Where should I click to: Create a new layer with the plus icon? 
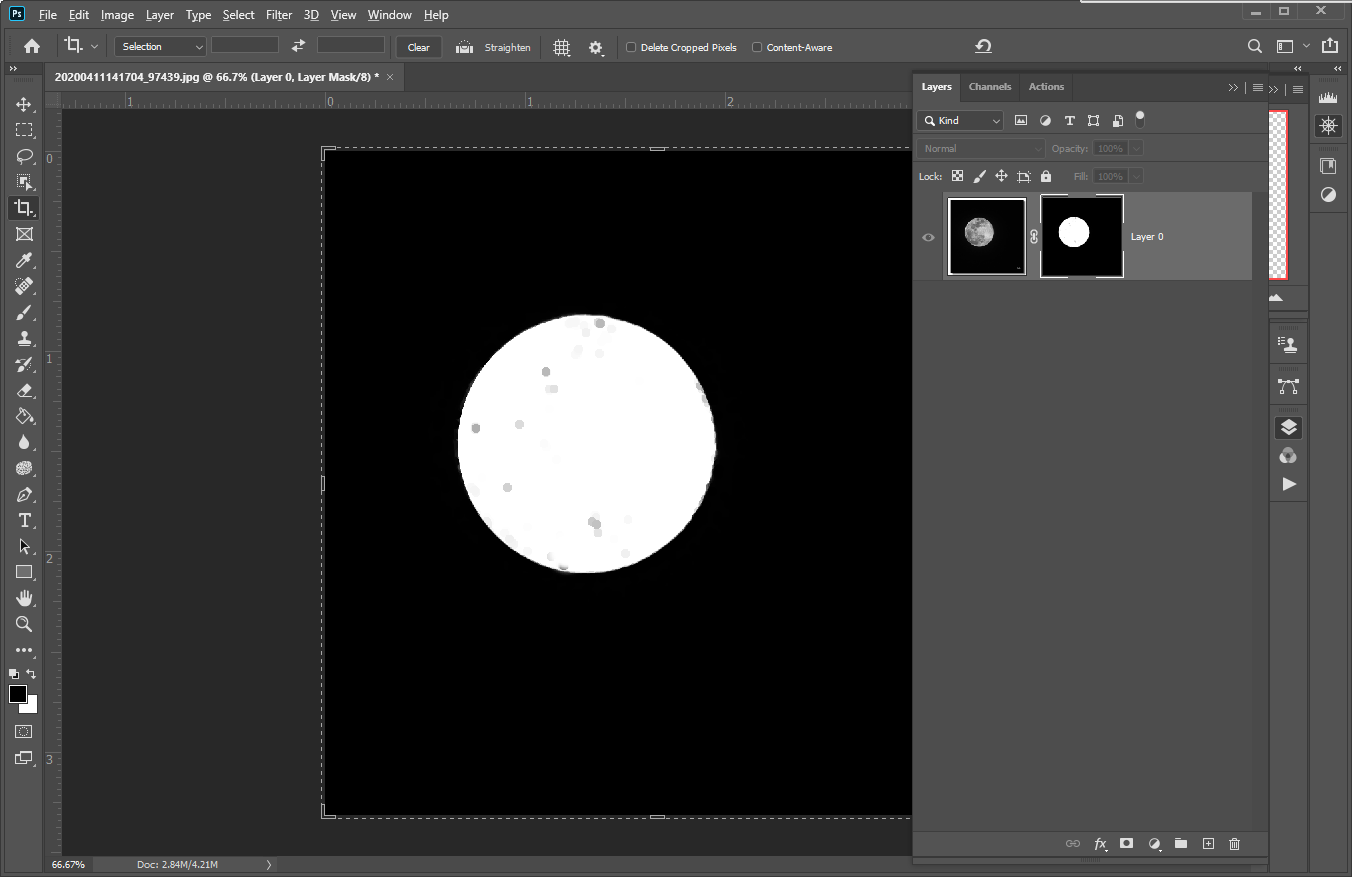(x=1208, y=844)
